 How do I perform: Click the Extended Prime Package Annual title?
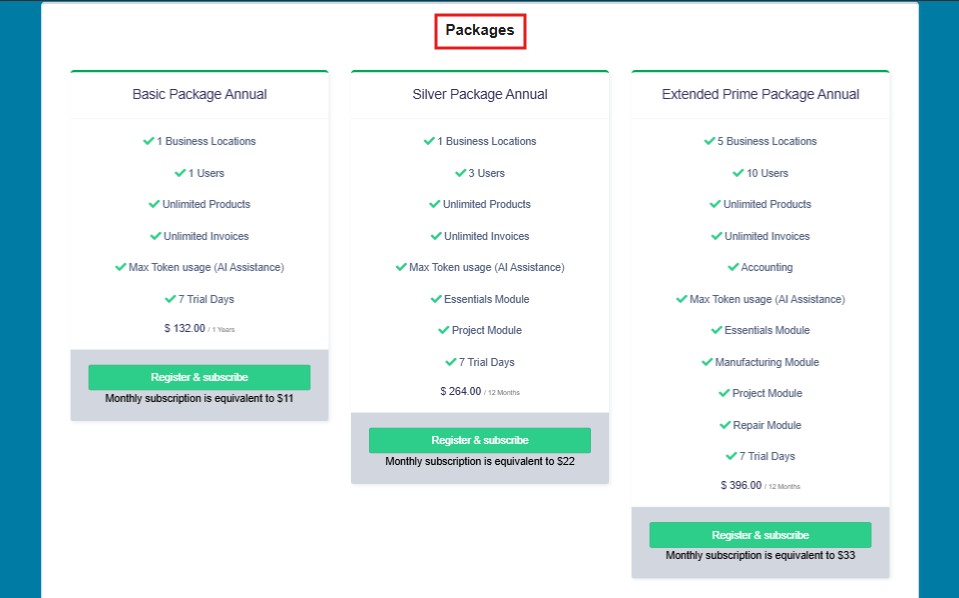click(760, 94)
